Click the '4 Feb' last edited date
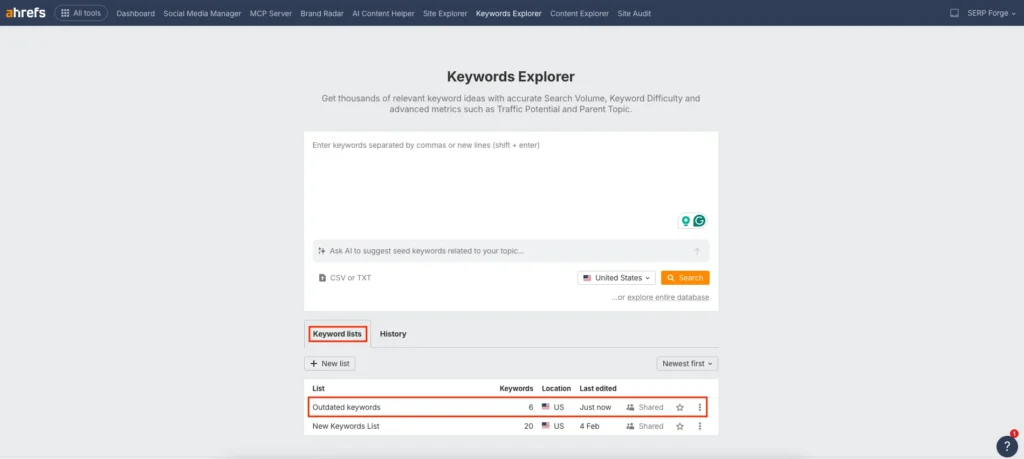The width and height of the screenshot is (1024, 459). pos(589,426)
